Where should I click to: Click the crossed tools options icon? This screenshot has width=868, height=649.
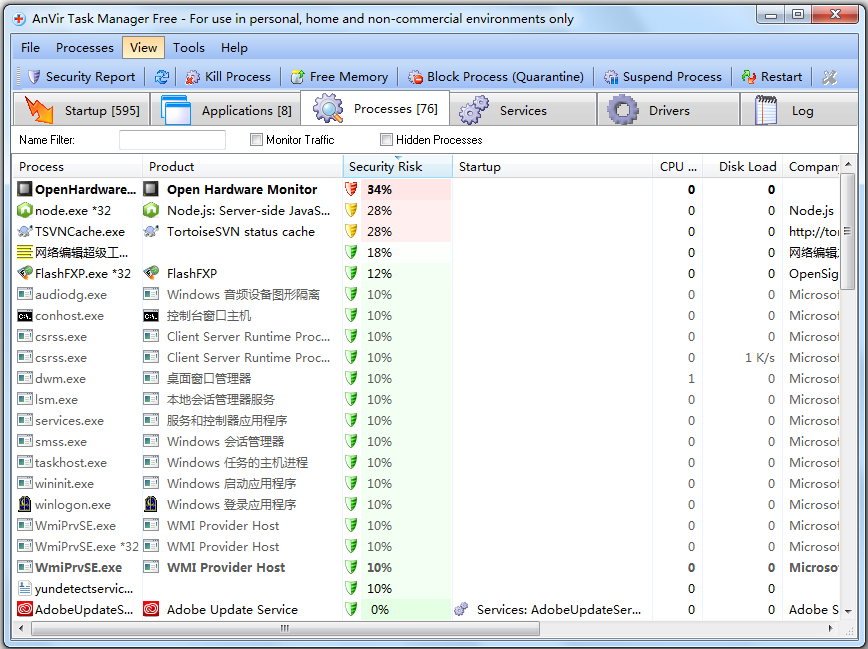tap(829, 76)
